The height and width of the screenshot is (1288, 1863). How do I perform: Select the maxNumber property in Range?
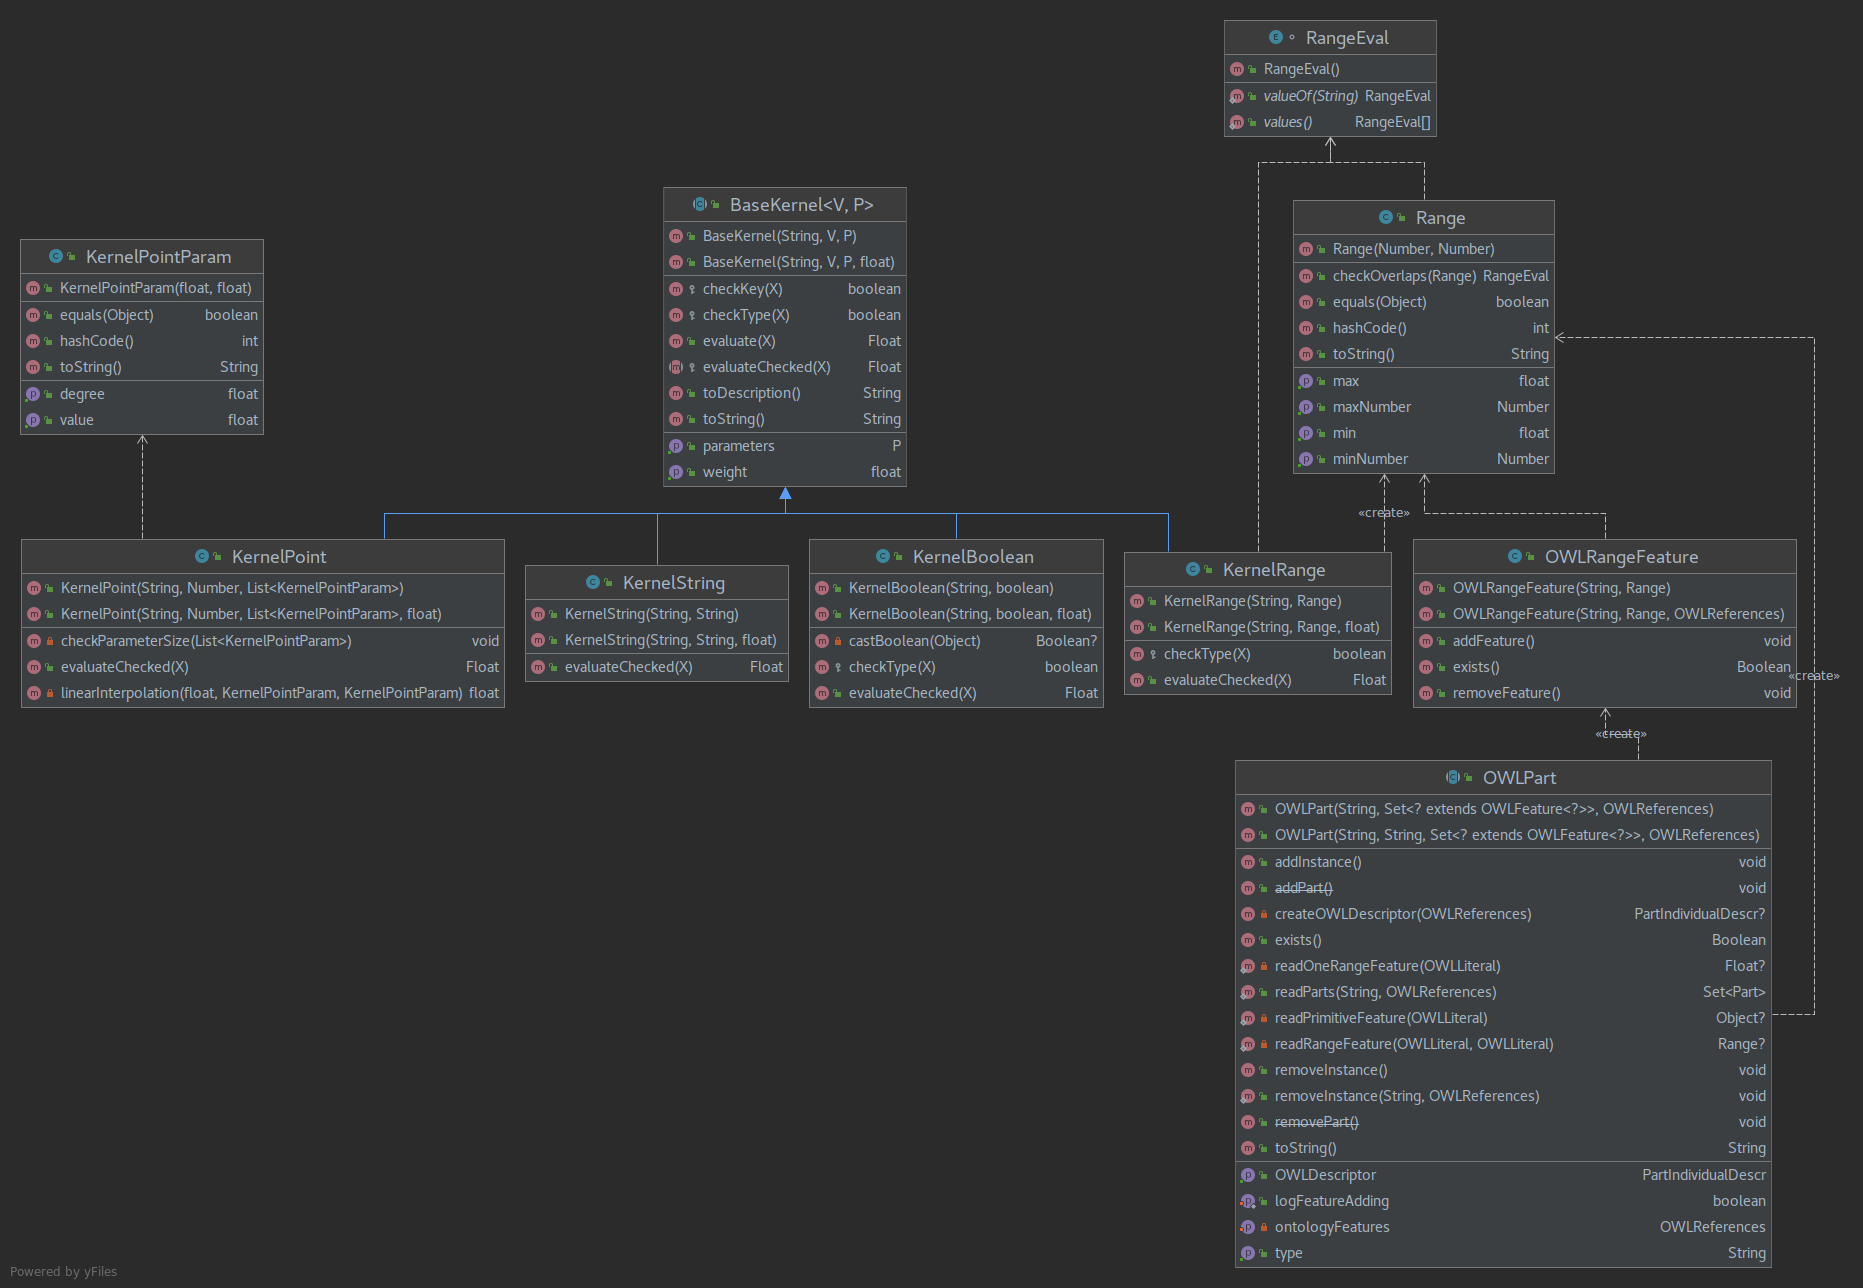coord(1371,407)
